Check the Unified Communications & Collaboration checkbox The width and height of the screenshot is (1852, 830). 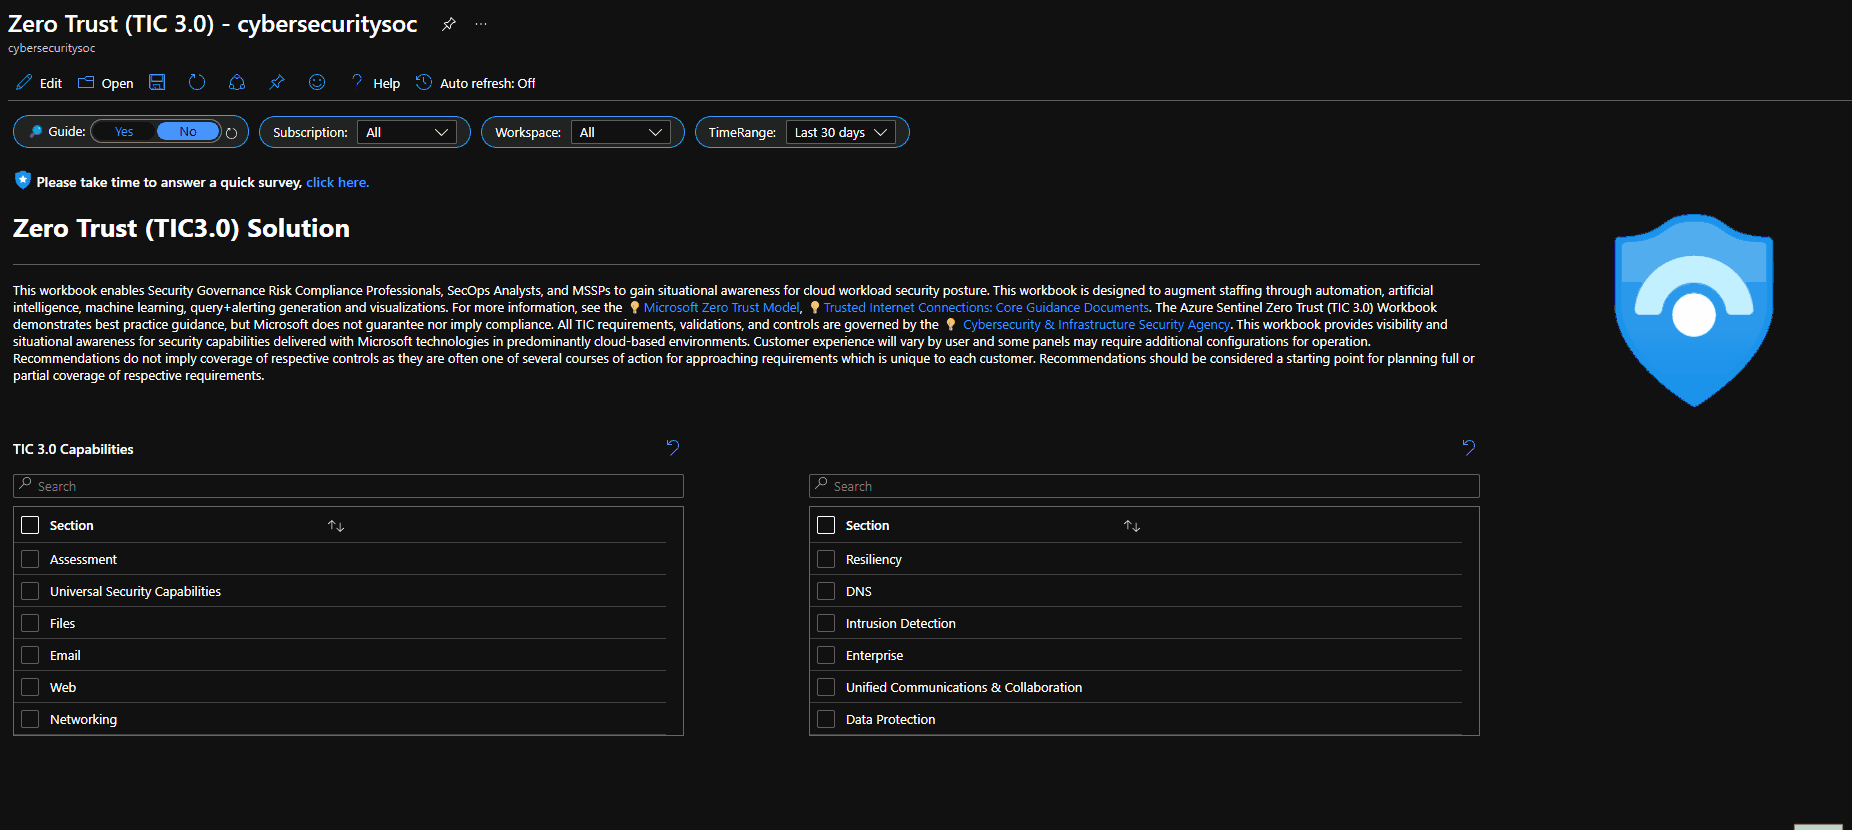click(826, 687)
